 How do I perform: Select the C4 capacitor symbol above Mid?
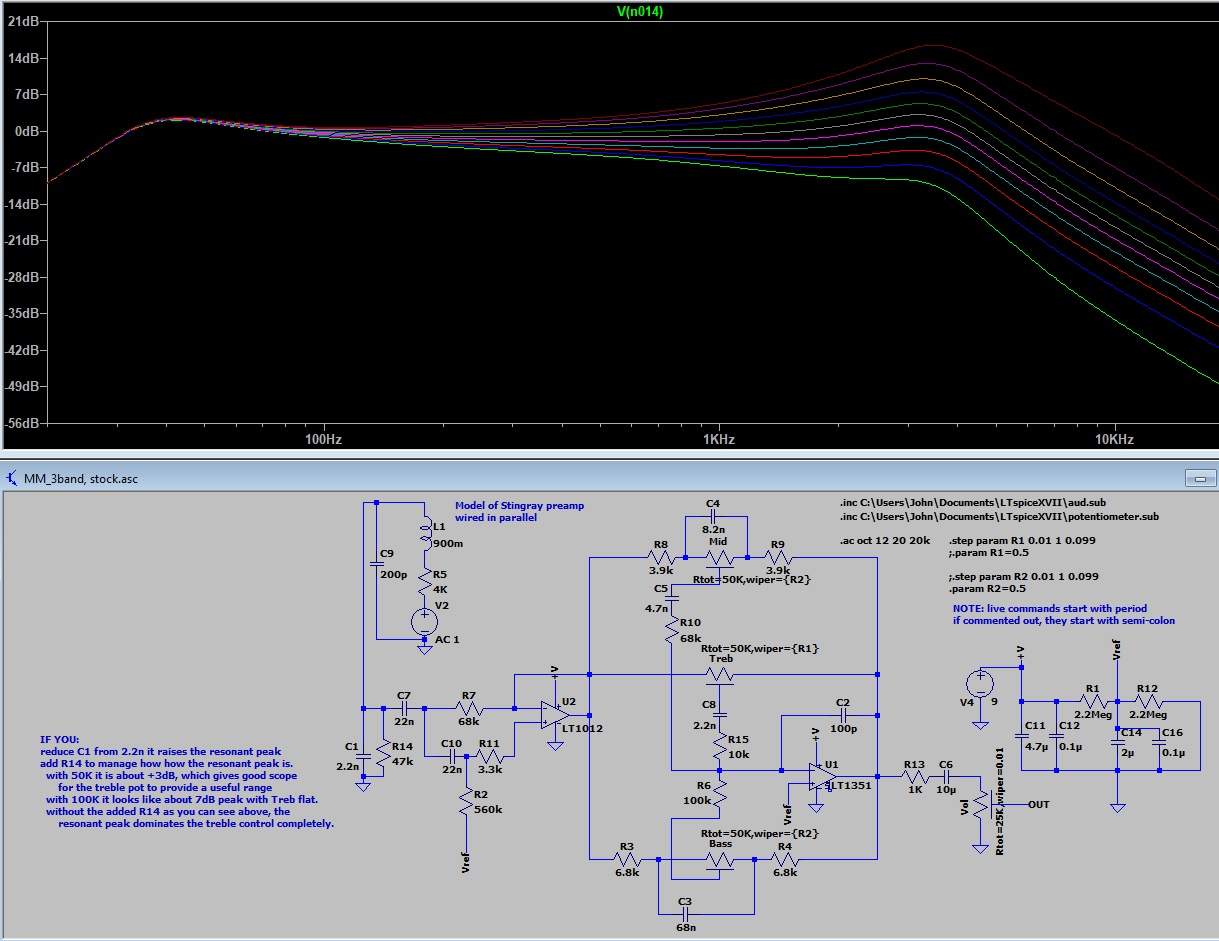pyautogui.click(x=712, y=517)
